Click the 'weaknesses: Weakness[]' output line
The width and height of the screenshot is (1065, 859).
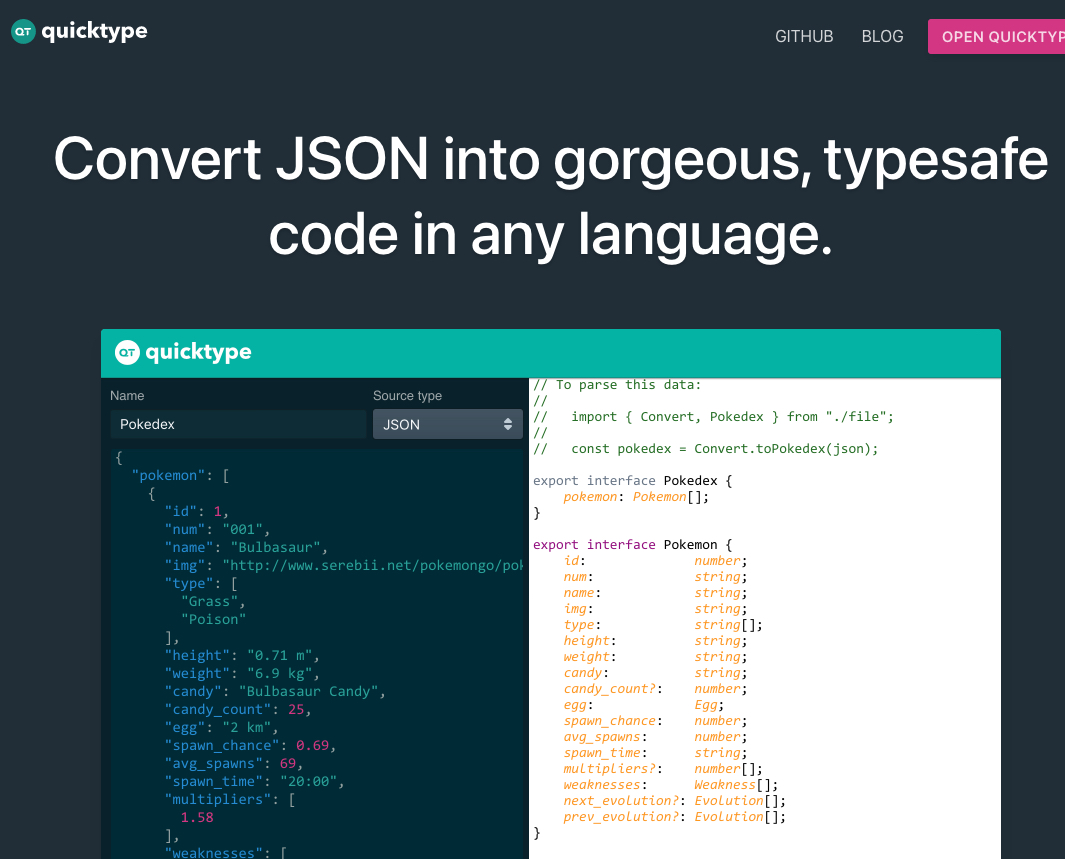(x=670, y=785)
